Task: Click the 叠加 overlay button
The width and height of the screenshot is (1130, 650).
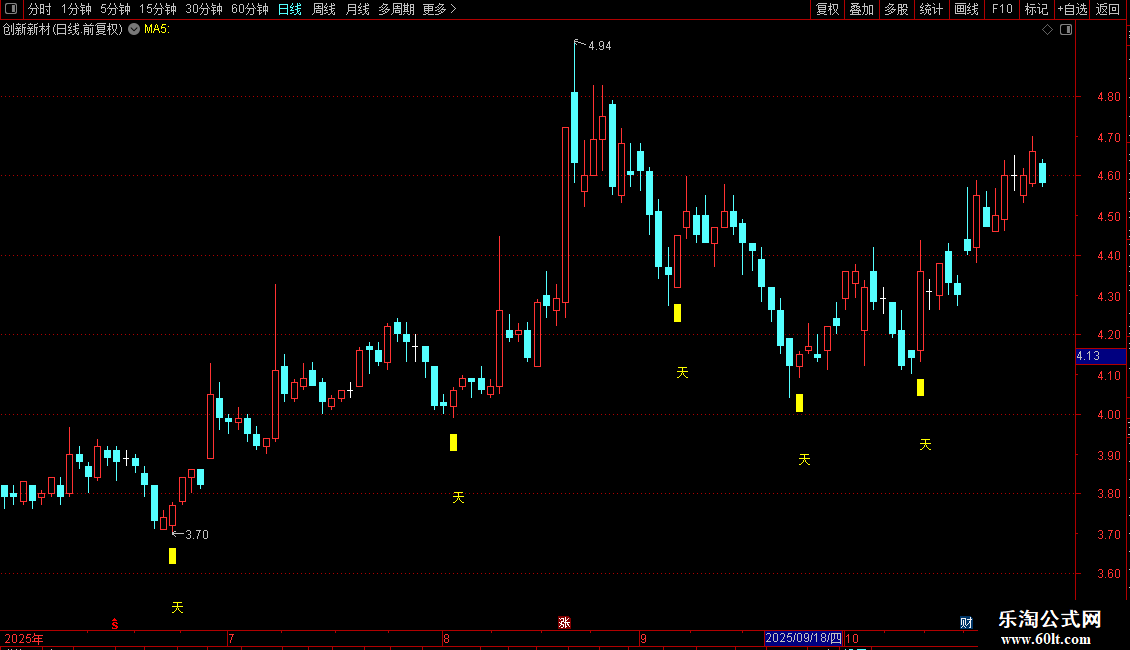Action: coord(861,9)
